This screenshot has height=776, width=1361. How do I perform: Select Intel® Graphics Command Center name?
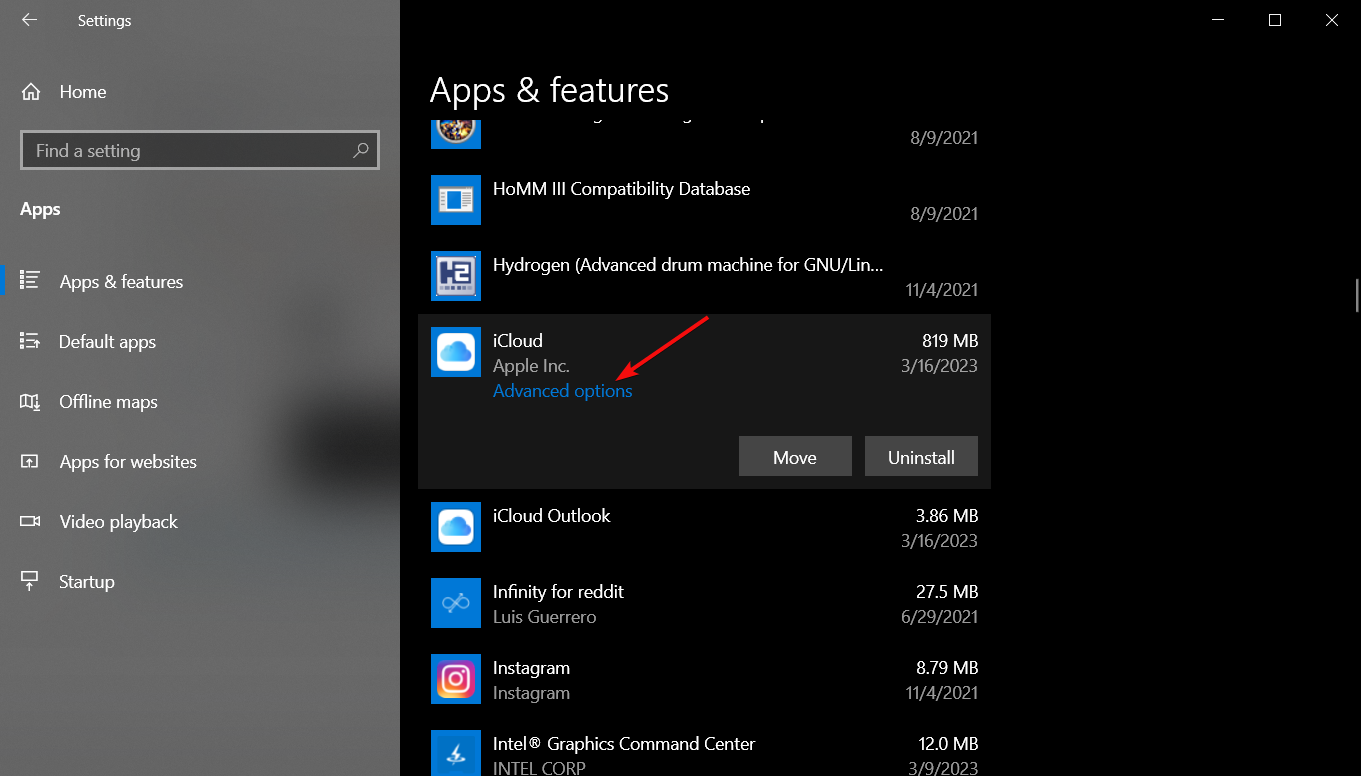[624, 744]
